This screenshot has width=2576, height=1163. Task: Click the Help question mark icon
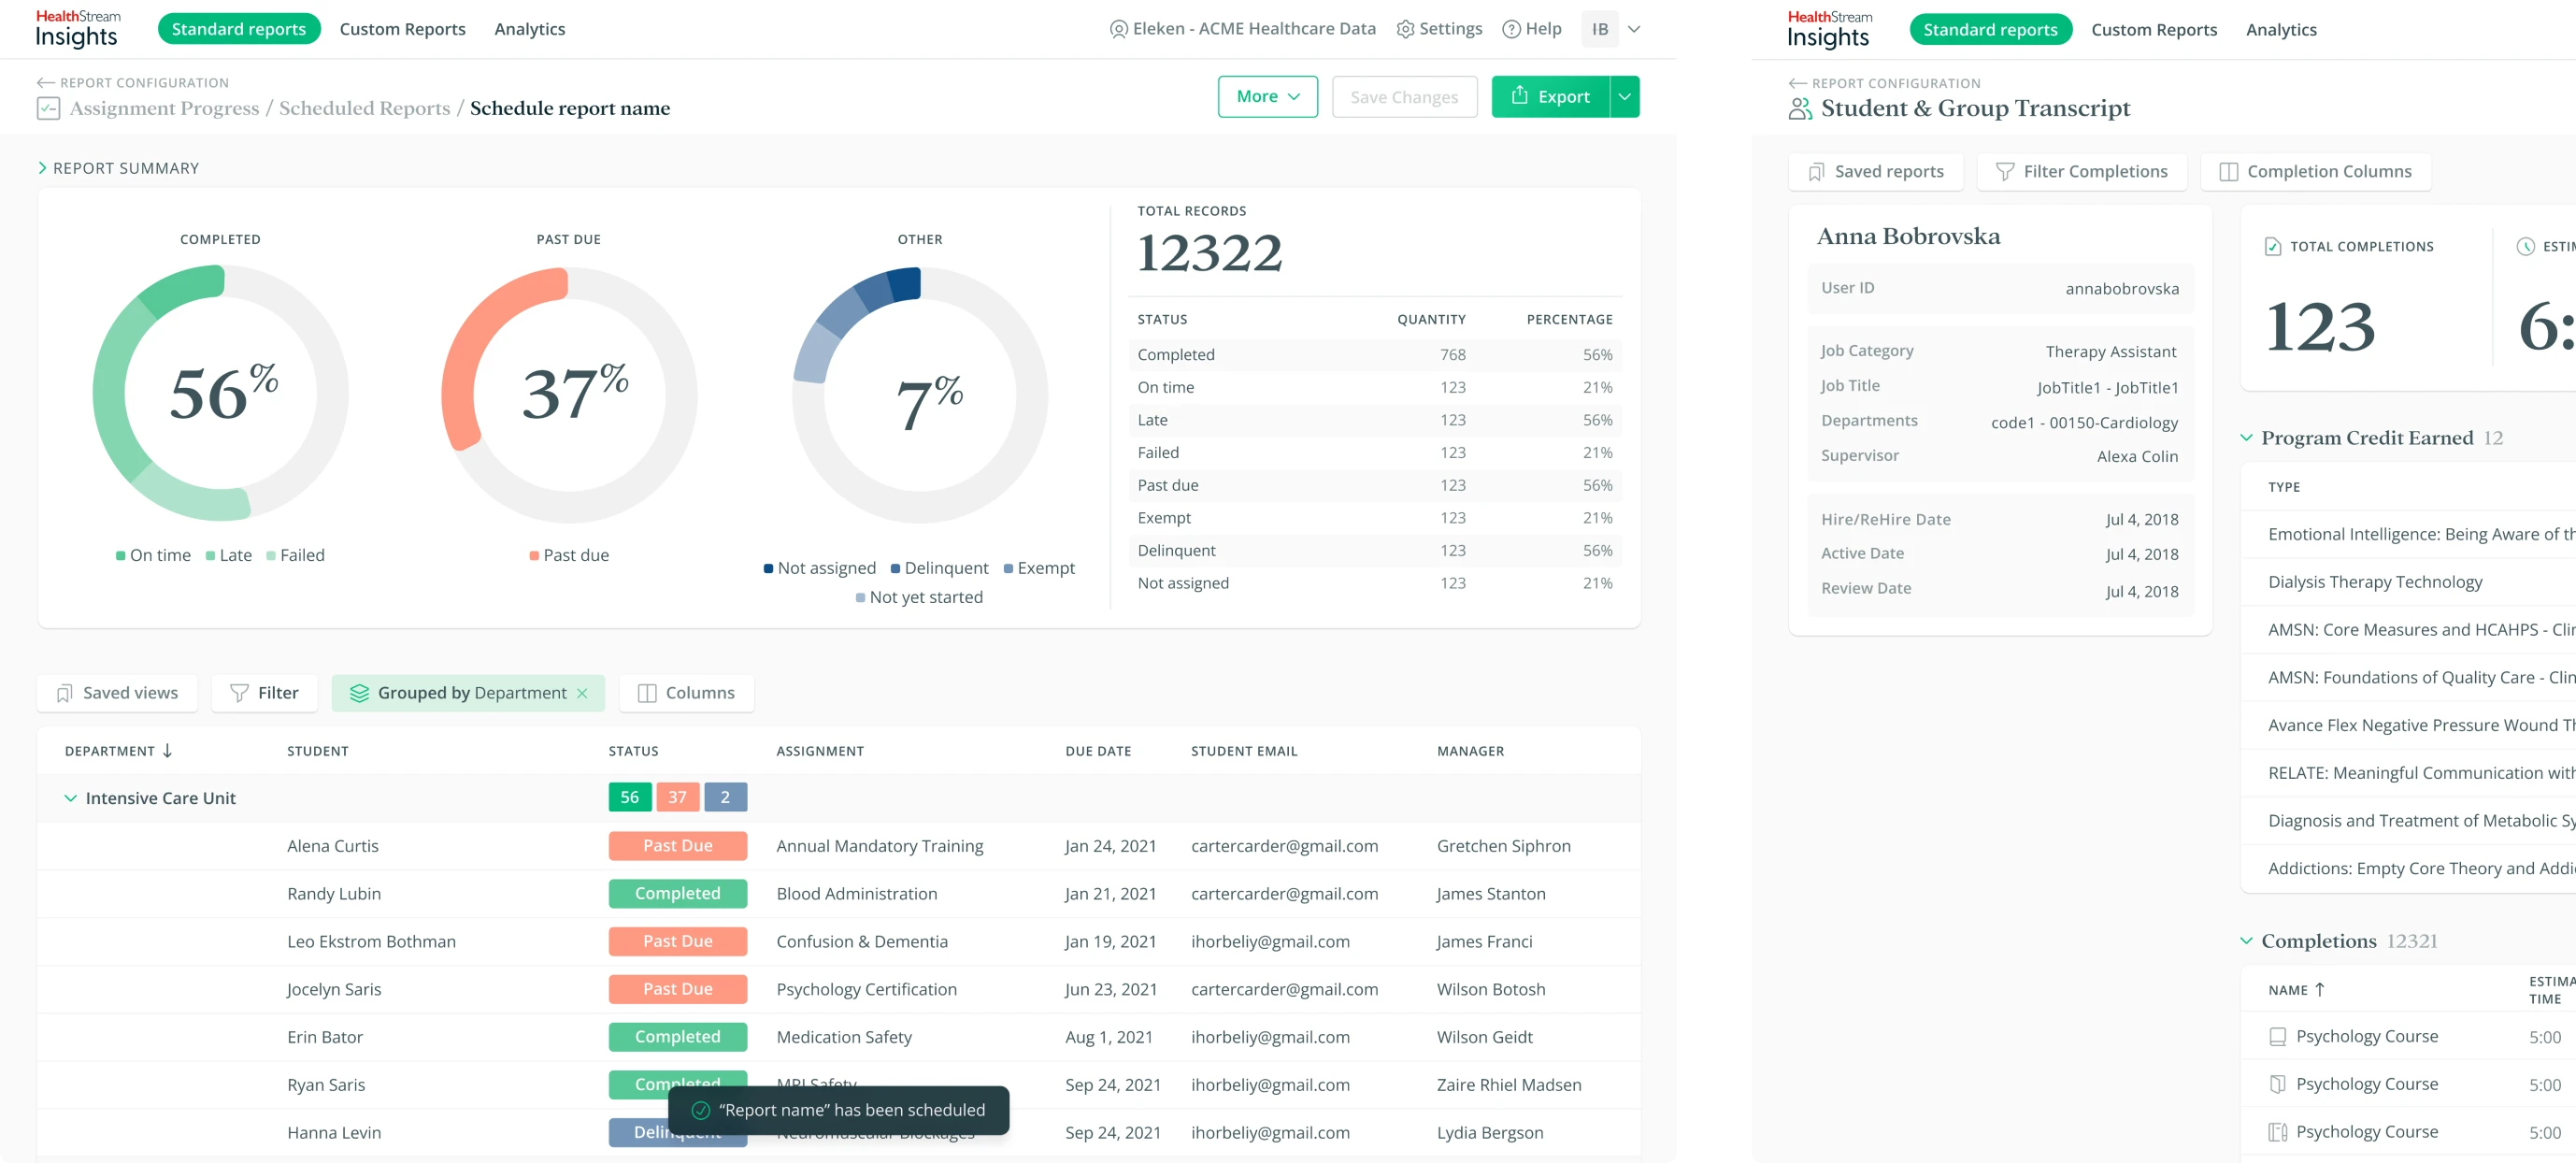coord(1511,29)
